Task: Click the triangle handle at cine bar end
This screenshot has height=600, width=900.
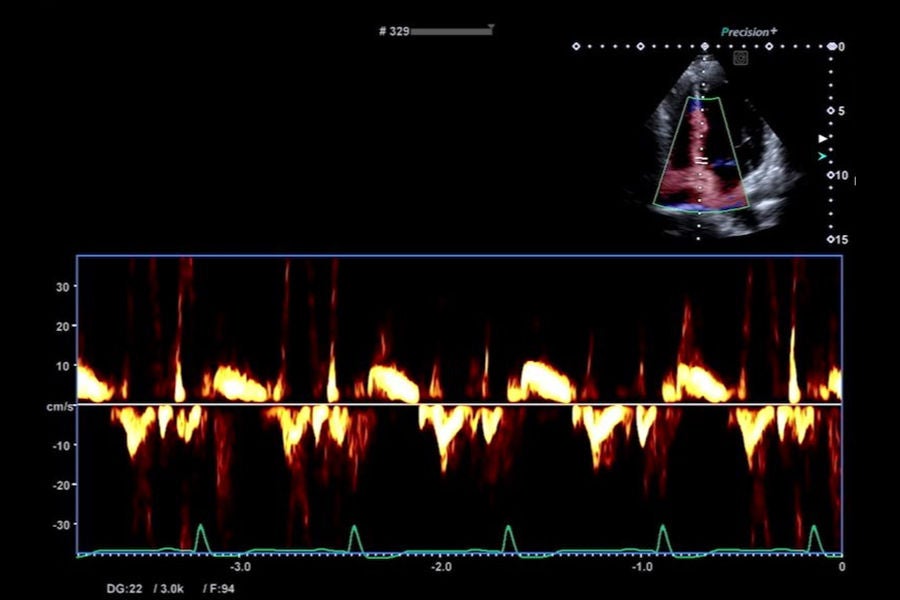Action: pyautogui.click(x=491, y=26)
